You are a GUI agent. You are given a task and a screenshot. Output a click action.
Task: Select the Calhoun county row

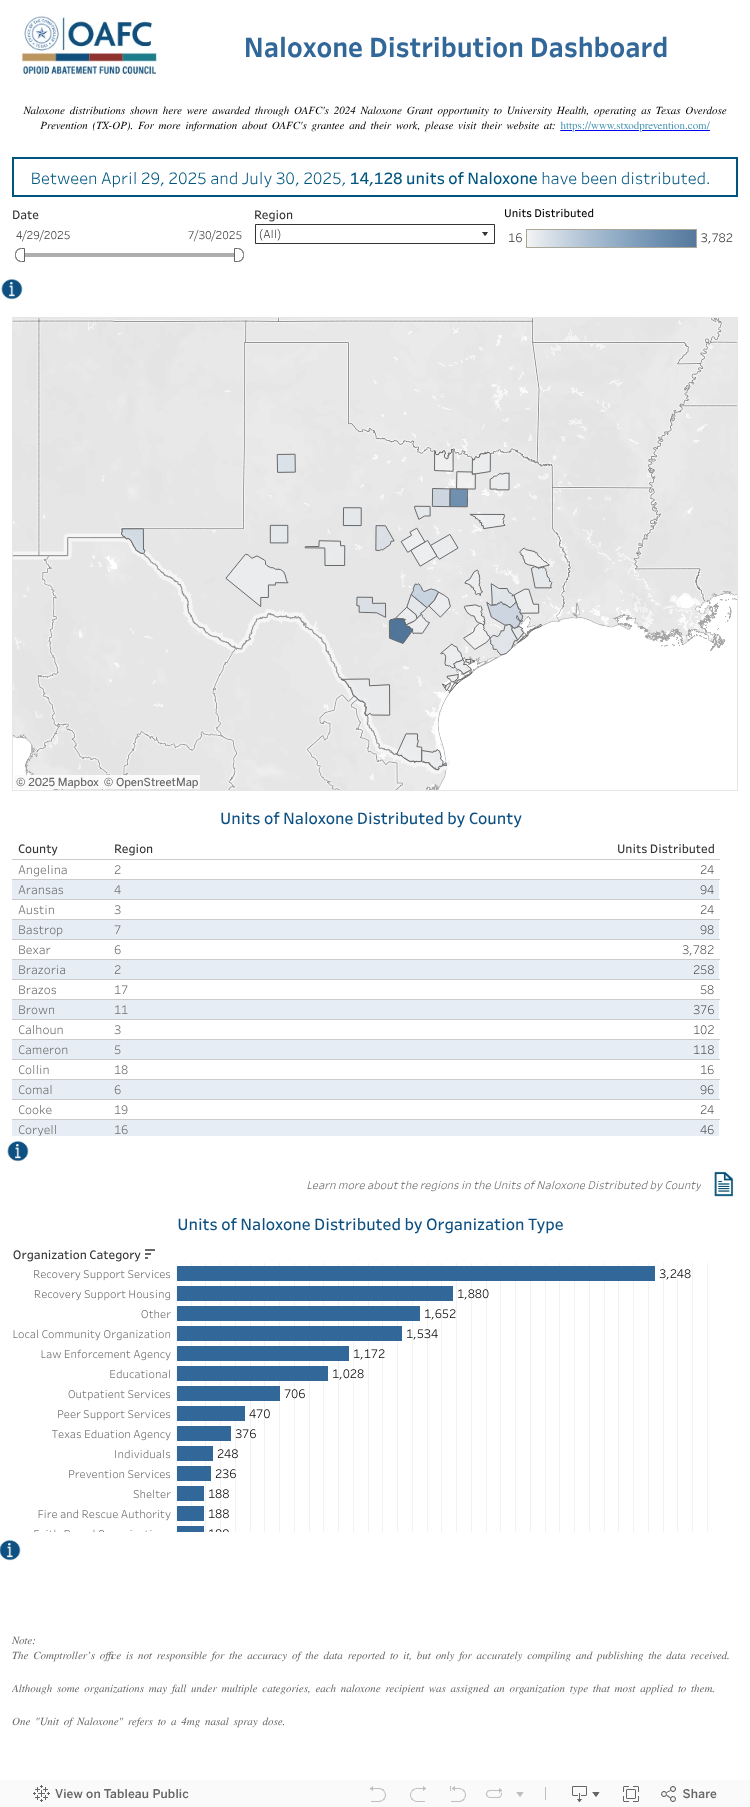pyautogui.click(x=366, y=1030)
